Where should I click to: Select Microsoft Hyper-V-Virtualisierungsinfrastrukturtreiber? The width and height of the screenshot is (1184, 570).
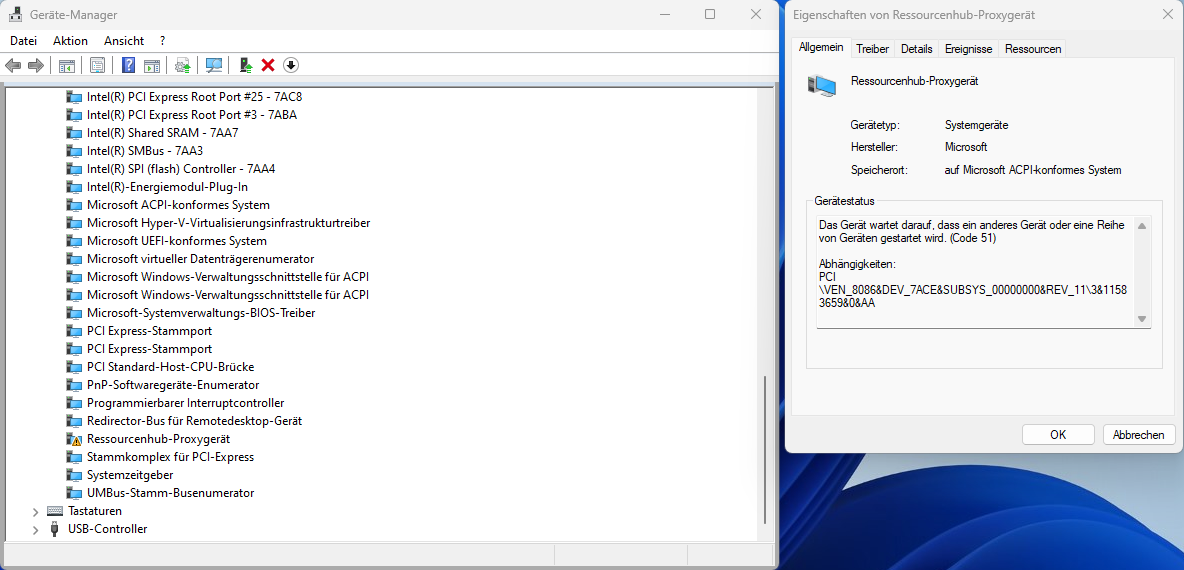[228, 223]
